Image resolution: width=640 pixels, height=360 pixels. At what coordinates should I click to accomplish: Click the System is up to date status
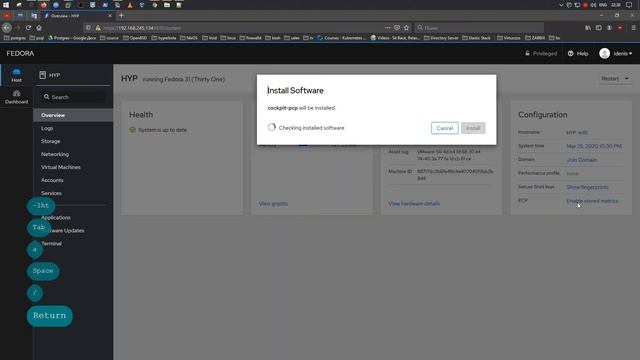[x=158, y=130]
